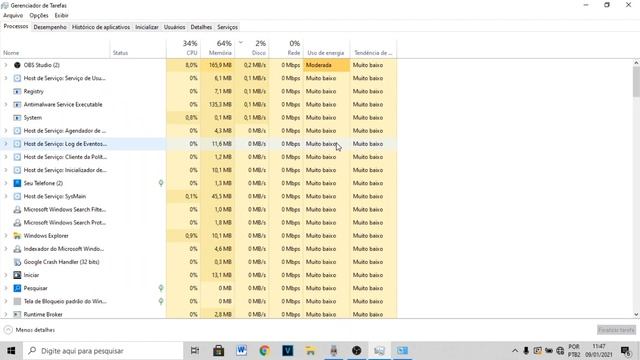Open OBS Studio from the taskbar
Image resolution: width=640 pixels, height=360 pixels.
356,351
